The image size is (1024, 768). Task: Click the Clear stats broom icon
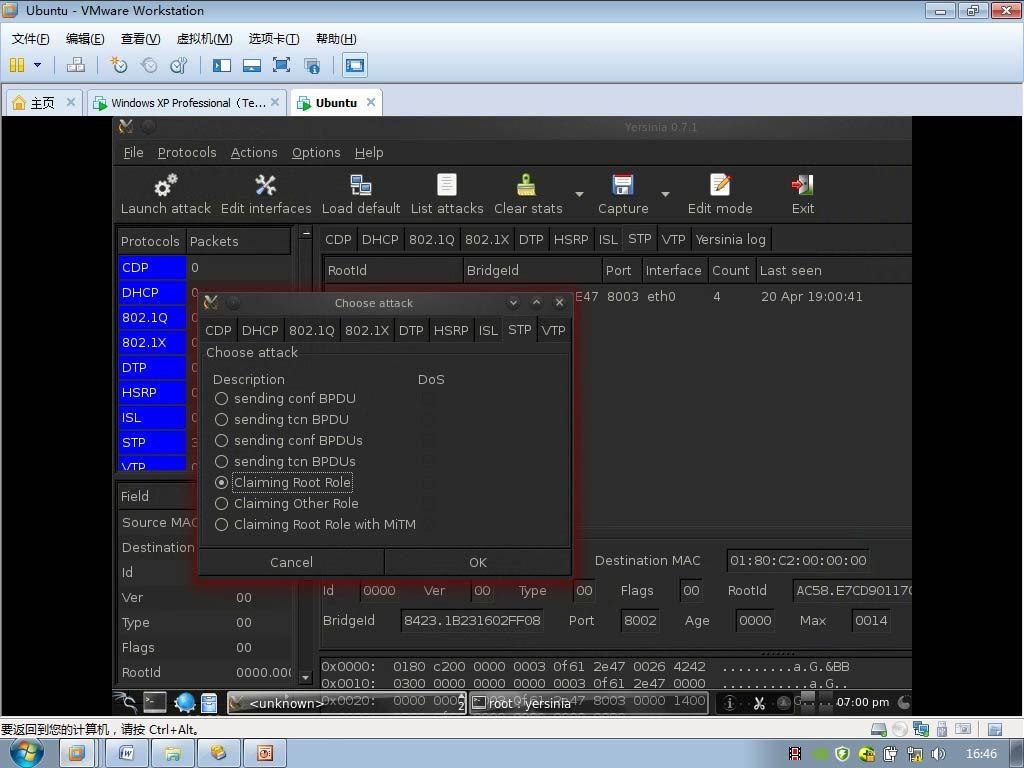pyautogui.click(x=526, y=185)
